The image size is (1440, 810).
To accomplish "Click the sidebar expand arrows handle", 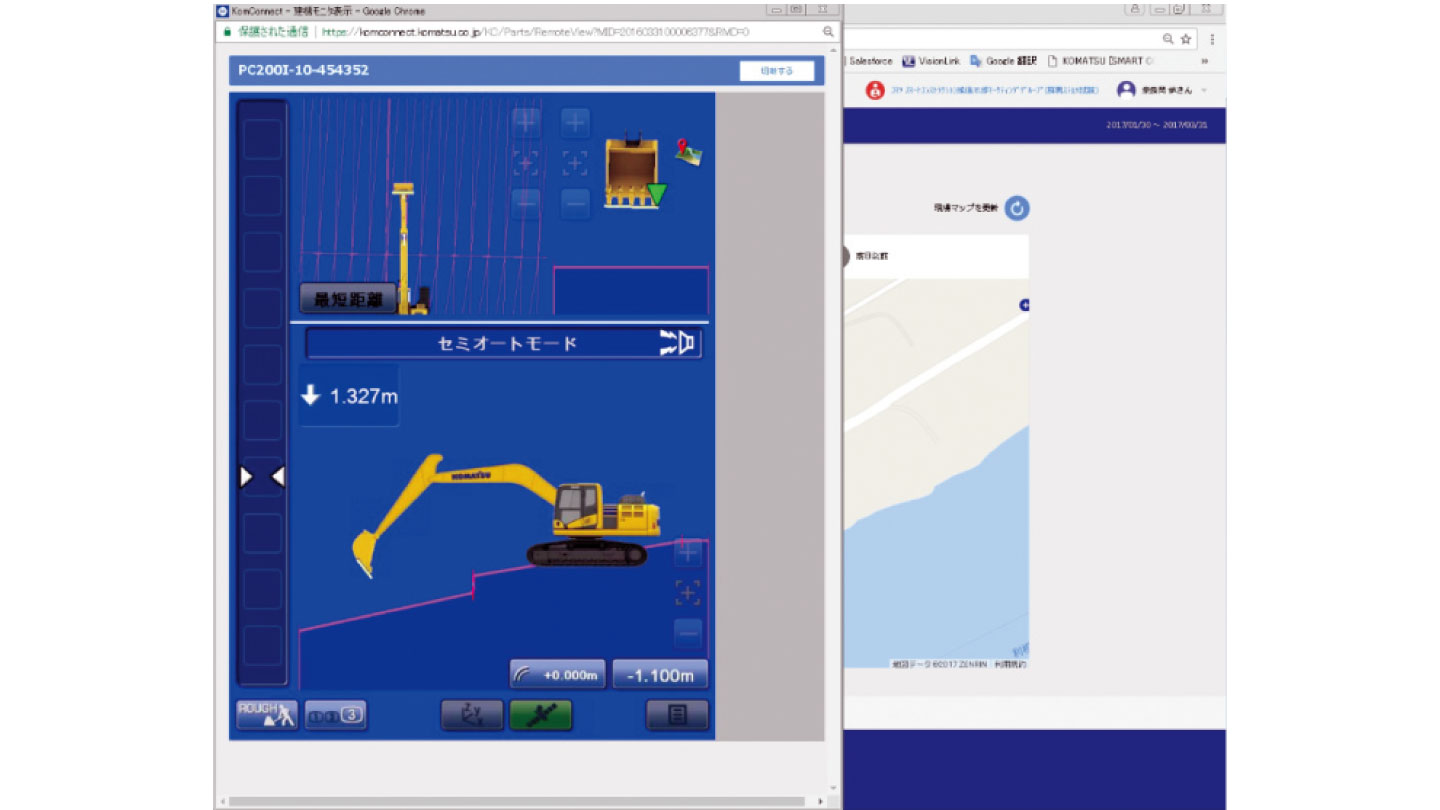I will (262, 477).
